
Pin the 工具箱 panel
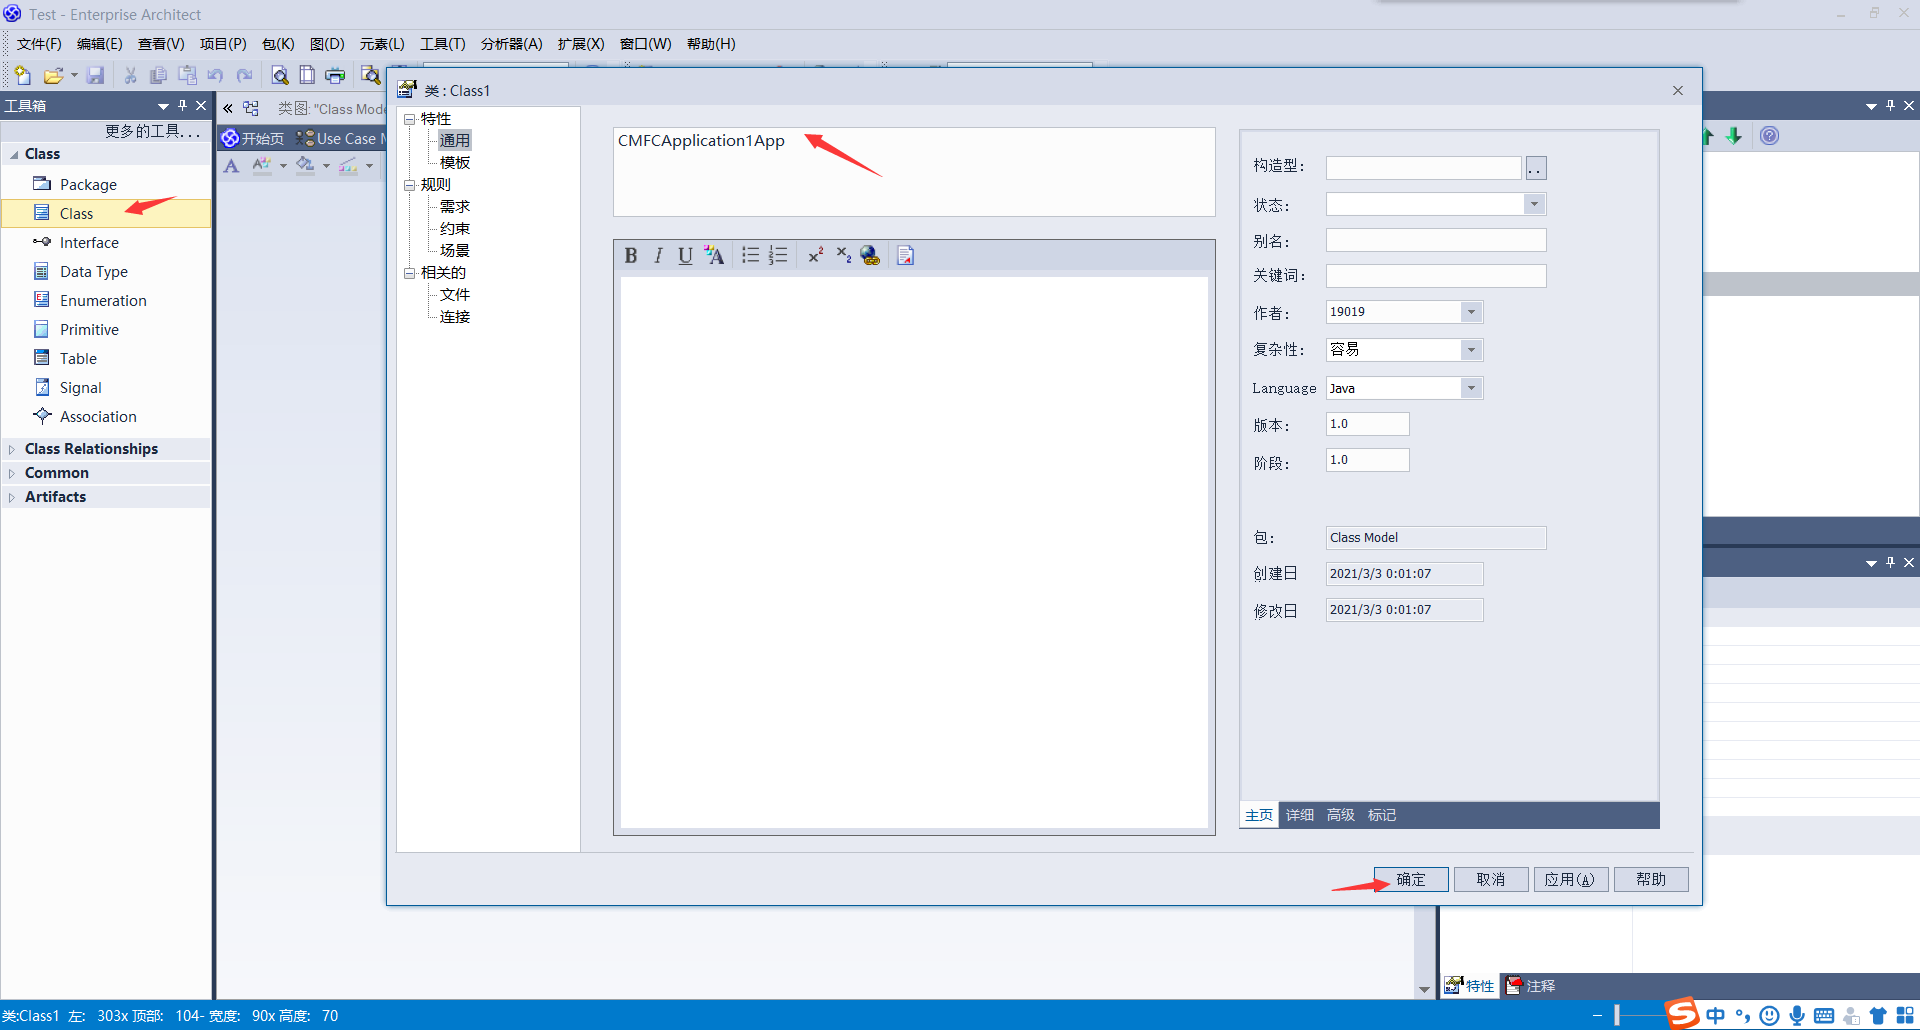tap(182, 105)
